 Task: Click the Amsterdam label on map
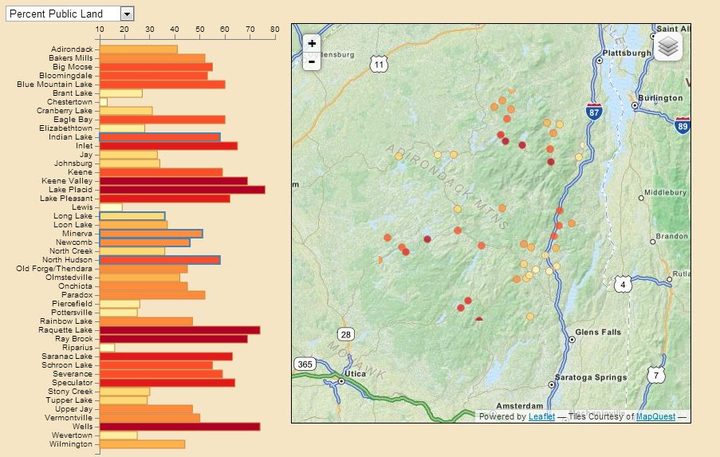click(519, 406)
